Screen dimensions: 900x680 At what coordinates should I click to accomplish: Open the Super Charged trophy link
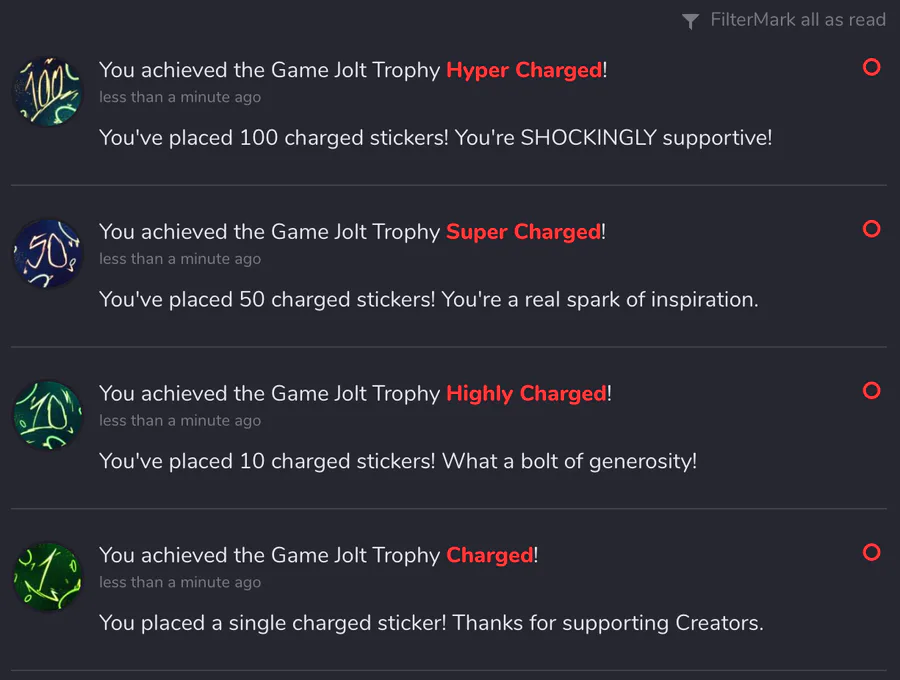[x=524, y=232]
